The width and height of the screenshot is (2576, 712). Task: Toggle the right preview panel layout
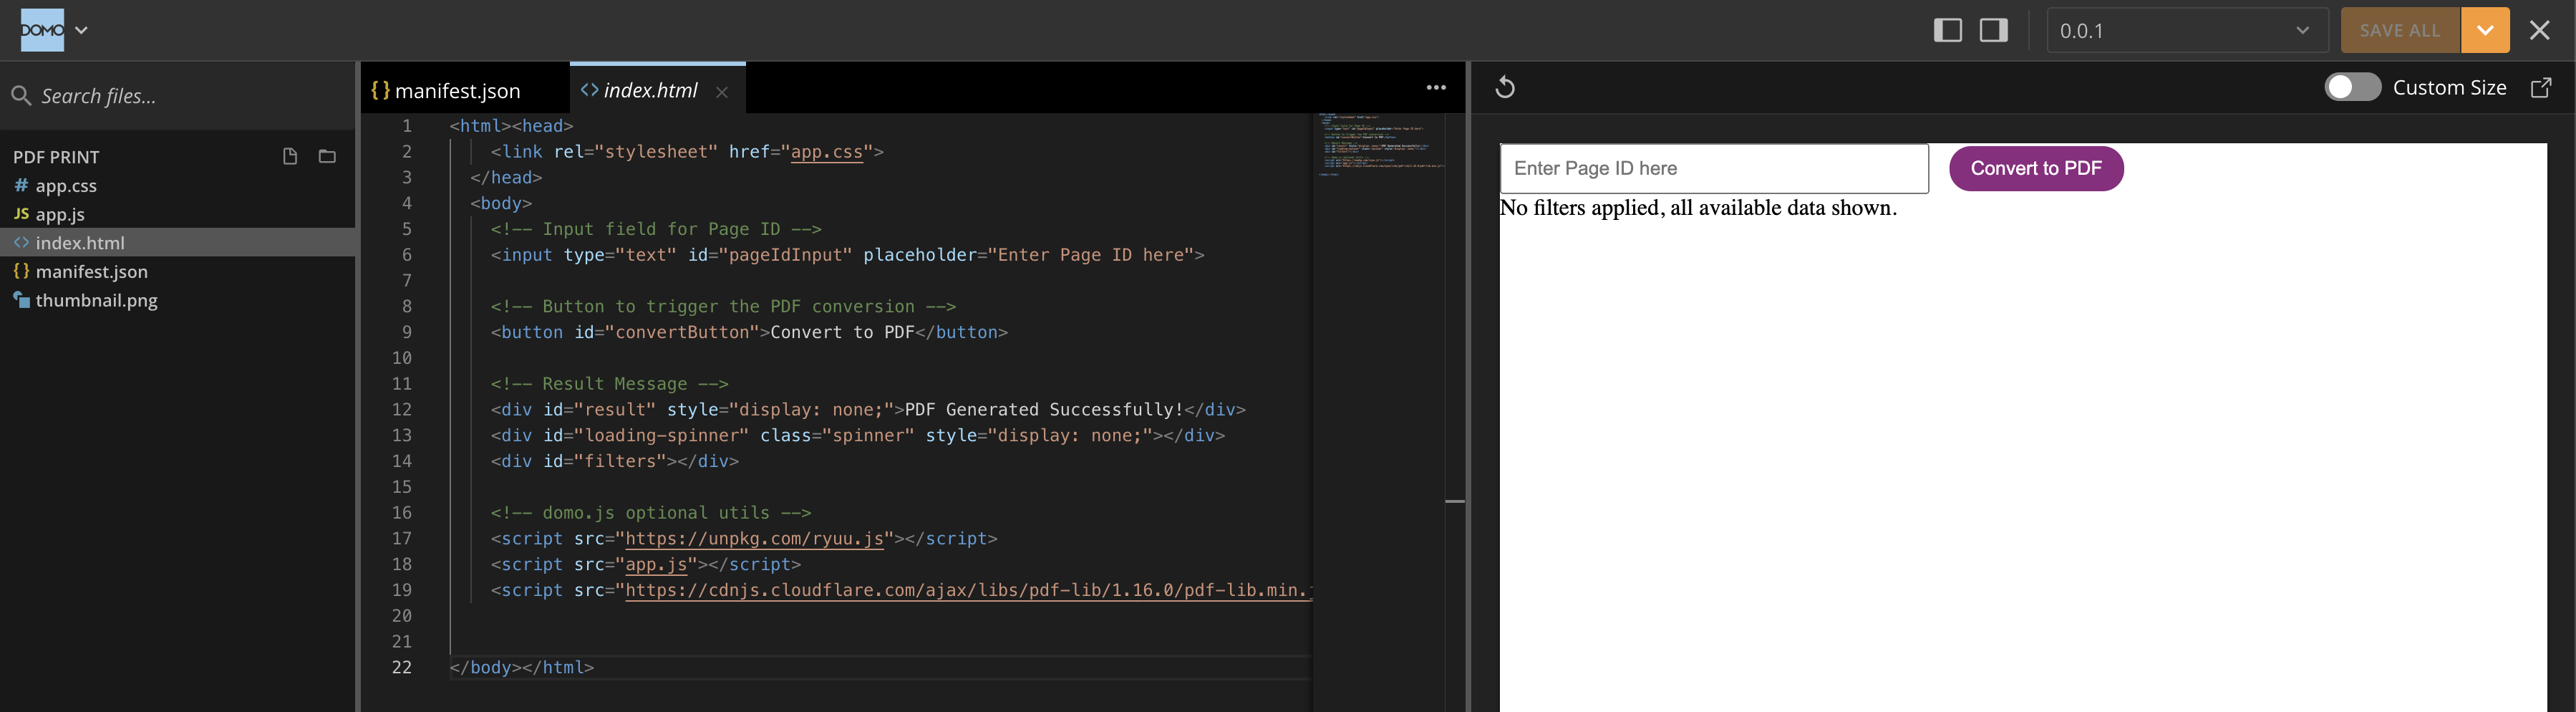click(x=1994, y=30)
